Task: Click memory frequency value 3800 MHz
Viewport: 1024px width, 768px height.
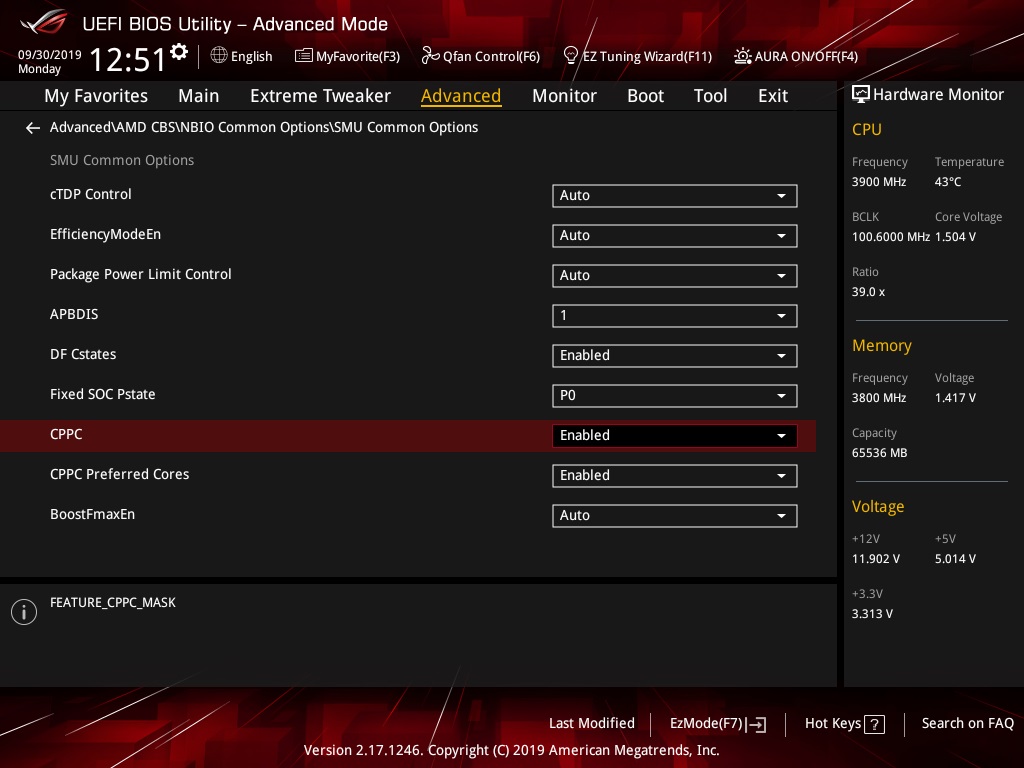Action: click(879, 398)
